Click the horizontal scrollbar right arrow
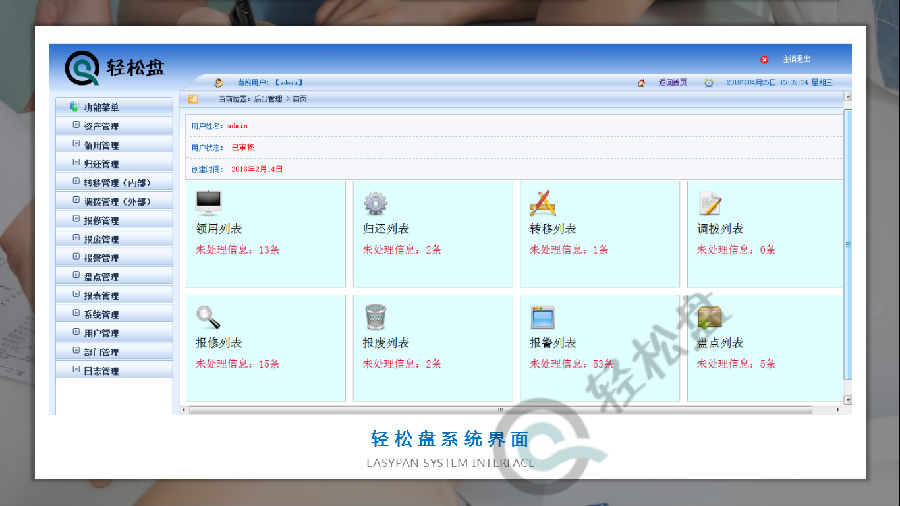The image size is (900, 506). click(x=837, y=410)
